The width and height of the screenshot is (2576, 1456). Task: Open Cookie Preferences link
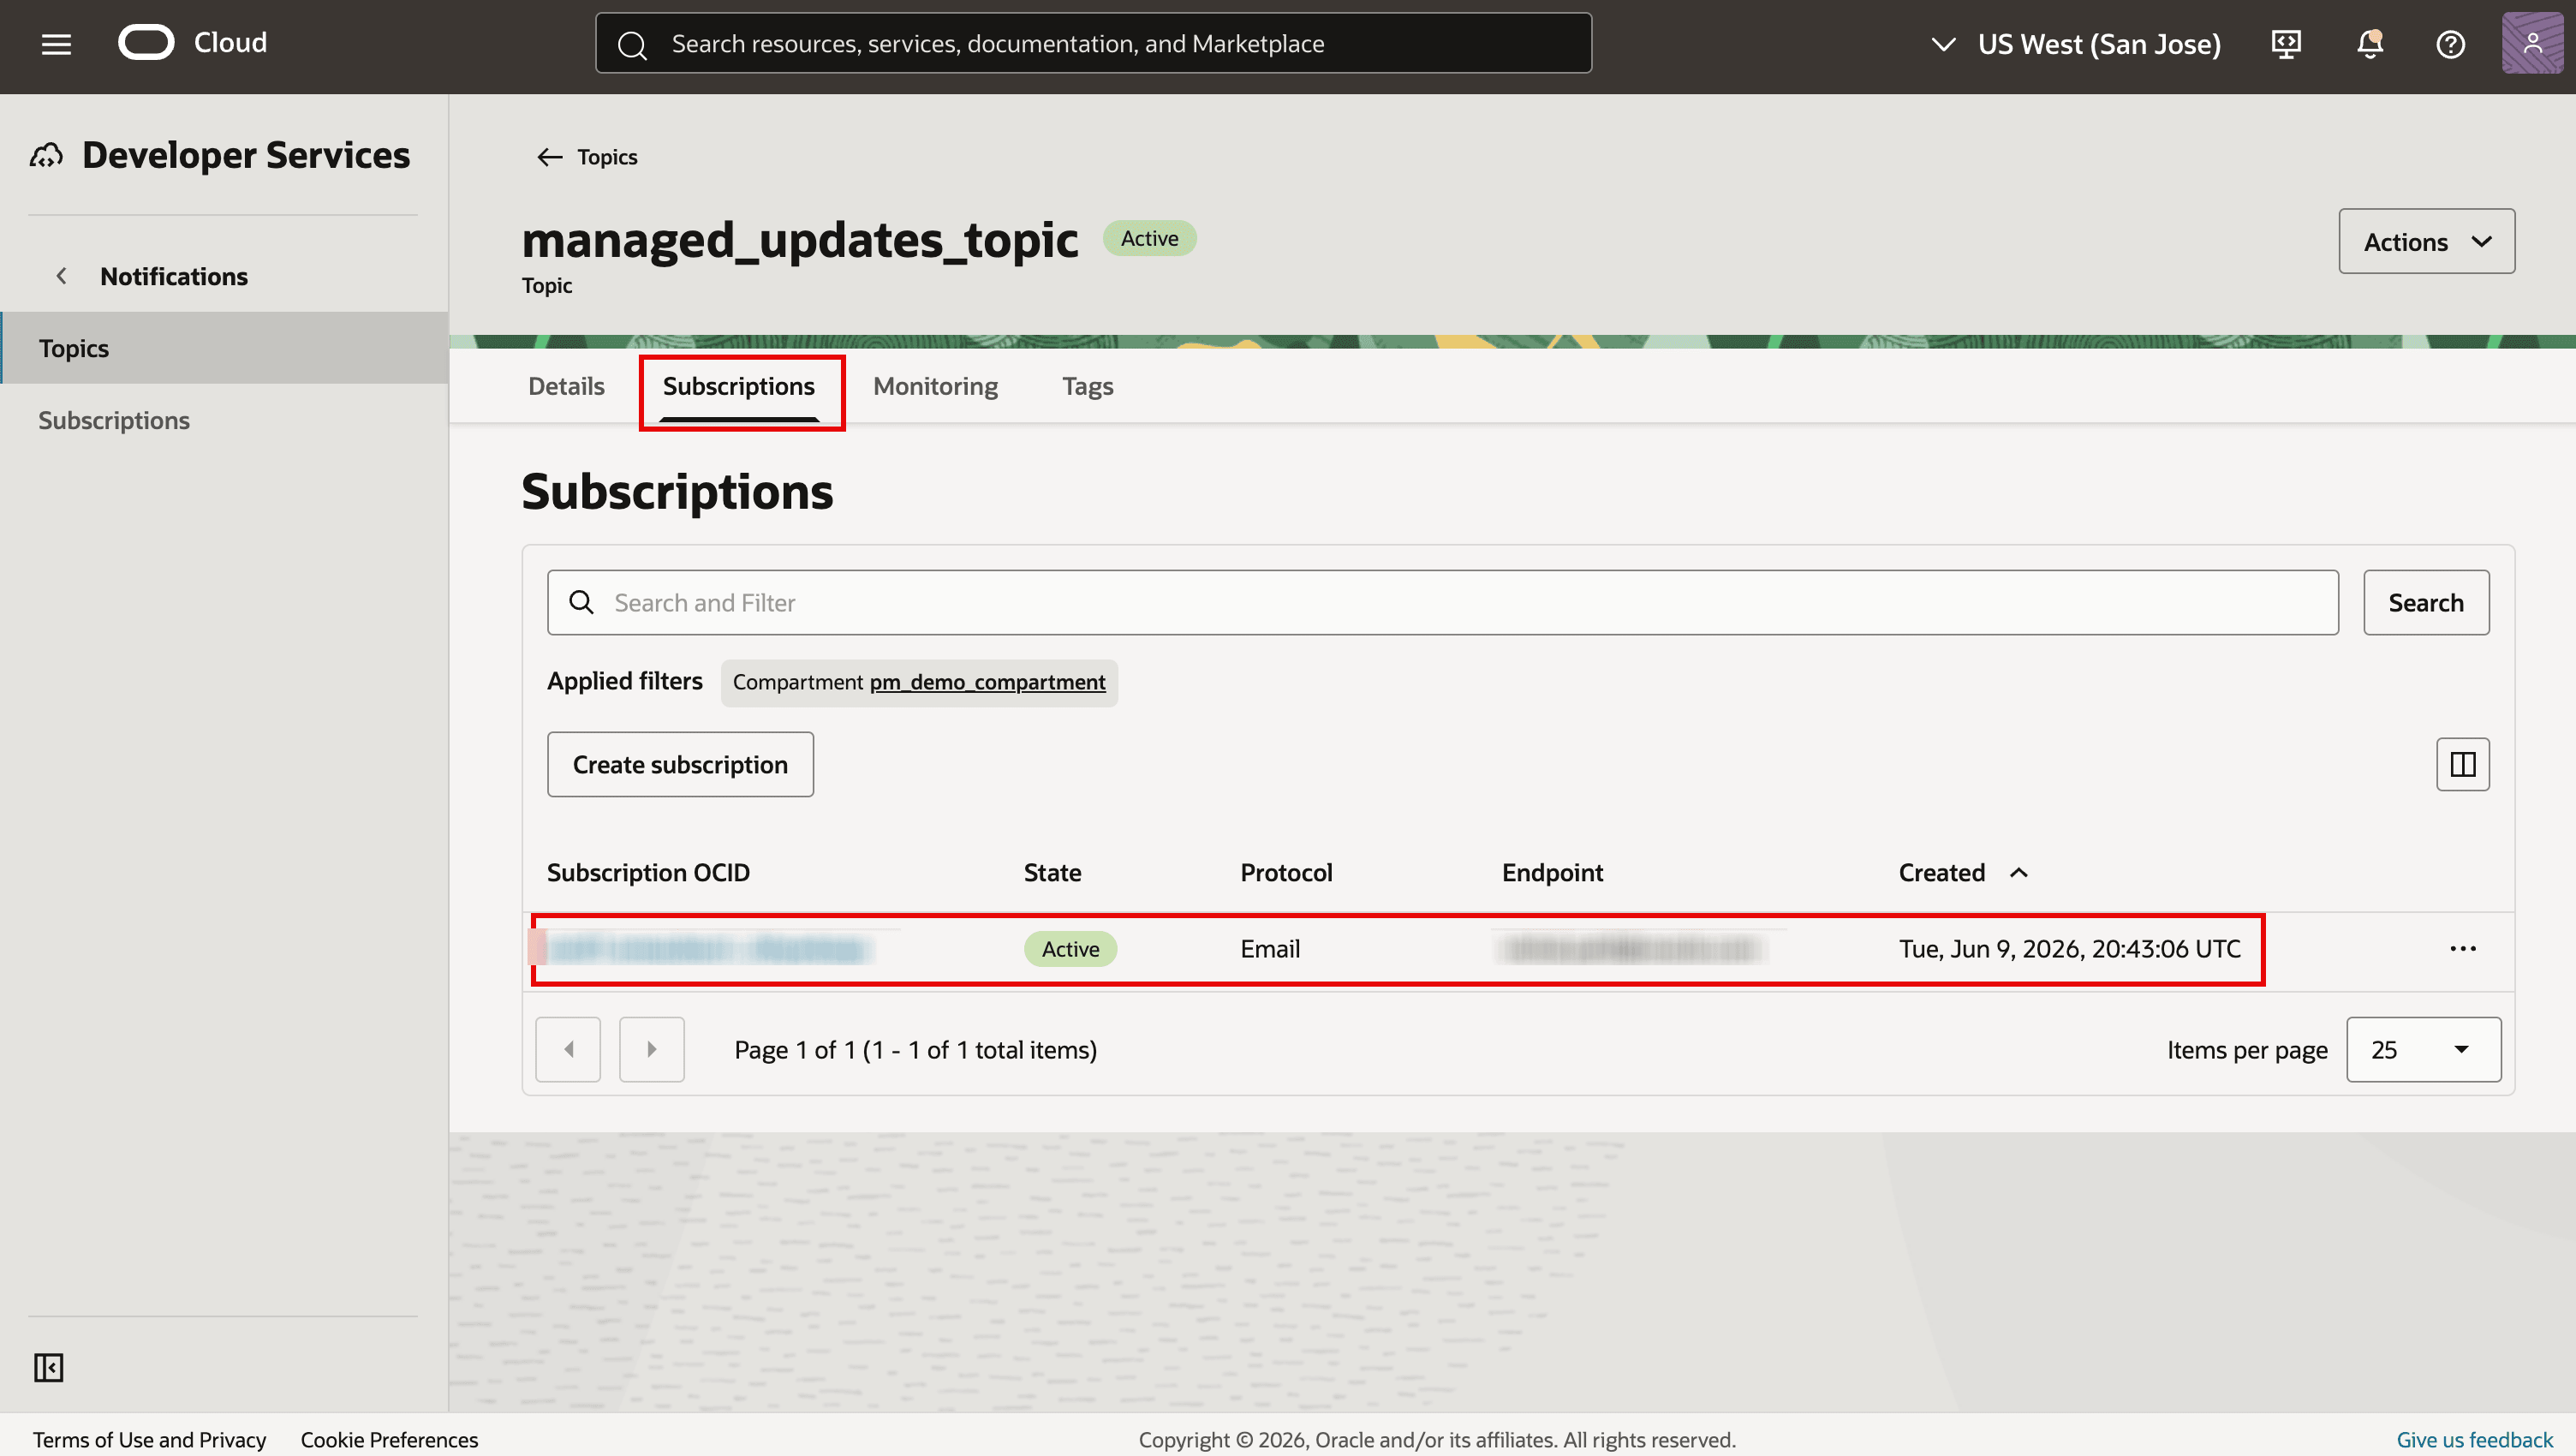pyautogui.click(x=389, y=1439)
